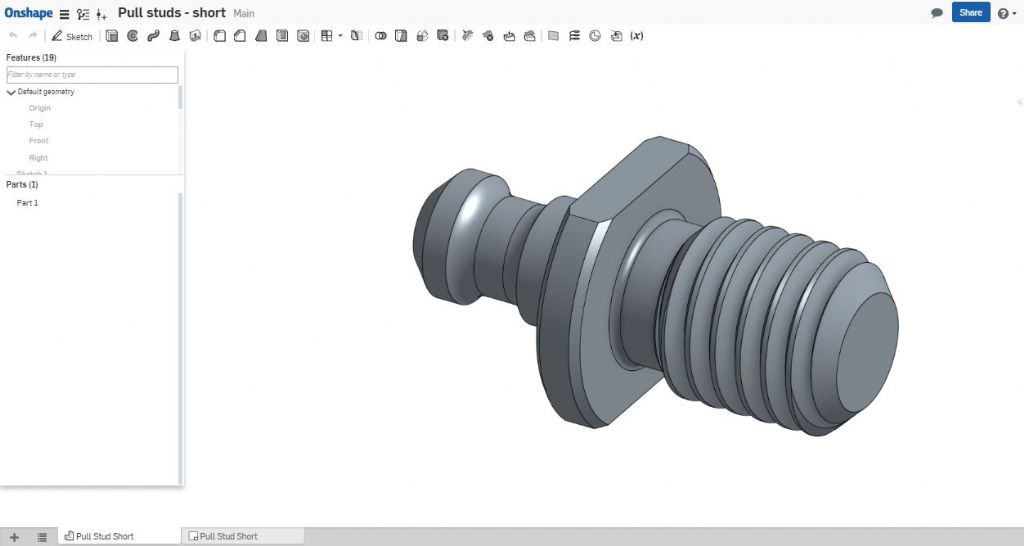Expand the right-side panel arrow
Viewport: 1024px width, 546px height.
1019,102
